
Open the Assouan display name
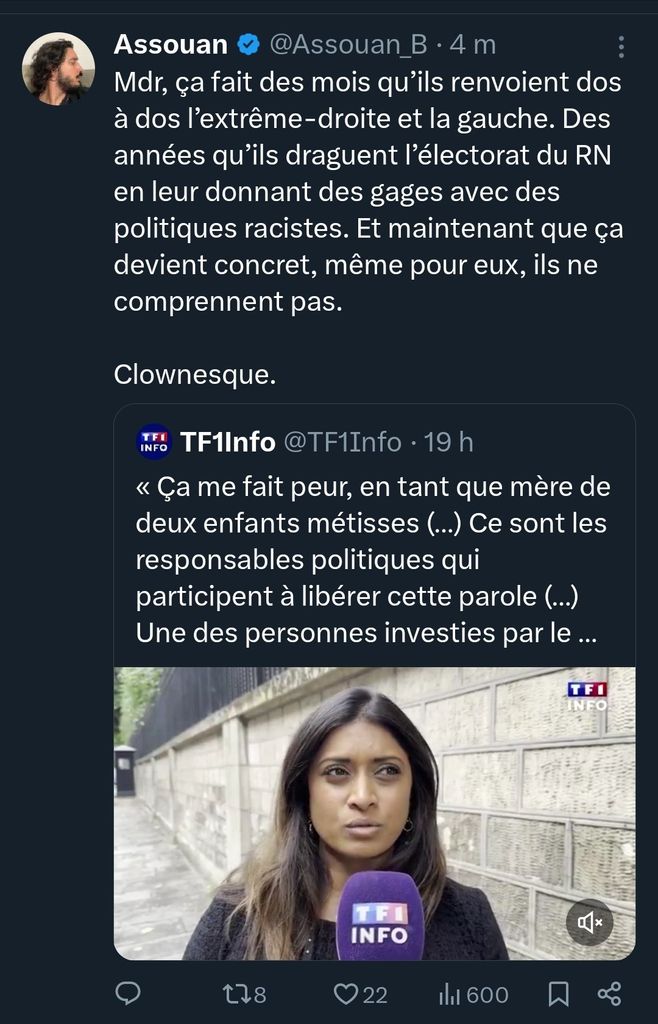171,44
